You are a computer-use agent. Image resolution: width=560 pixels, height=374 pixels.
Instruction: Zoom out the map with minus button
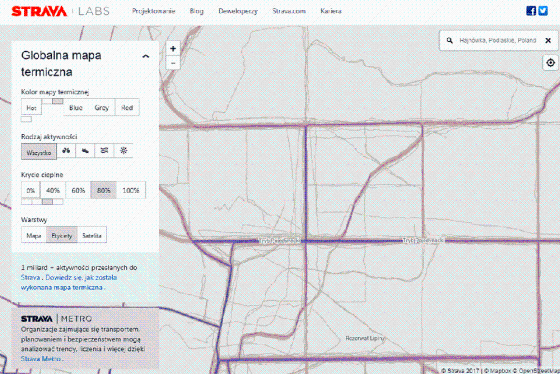tap(173, 63)
